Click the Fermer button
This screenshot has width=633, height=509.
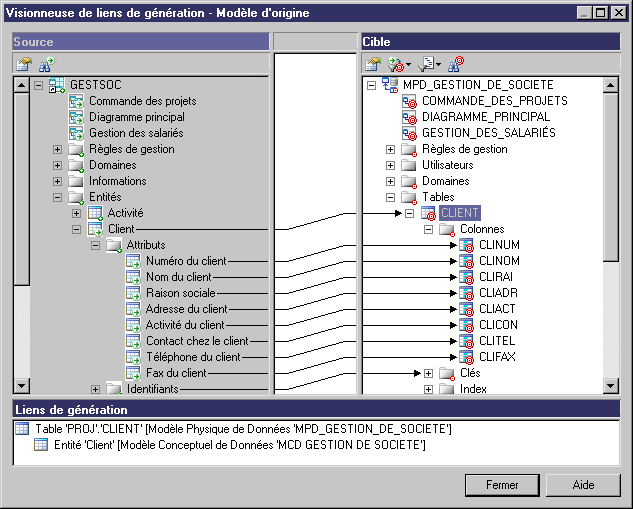tap(501, 484)
